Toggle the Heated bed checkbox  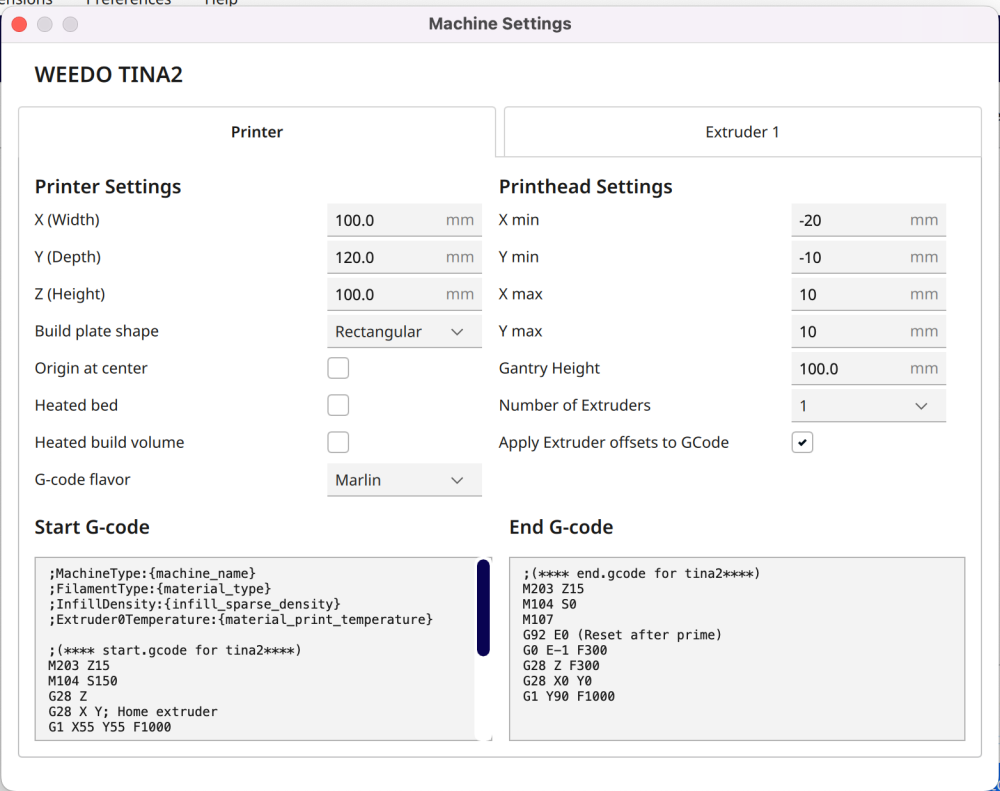[x=338, y=405]
